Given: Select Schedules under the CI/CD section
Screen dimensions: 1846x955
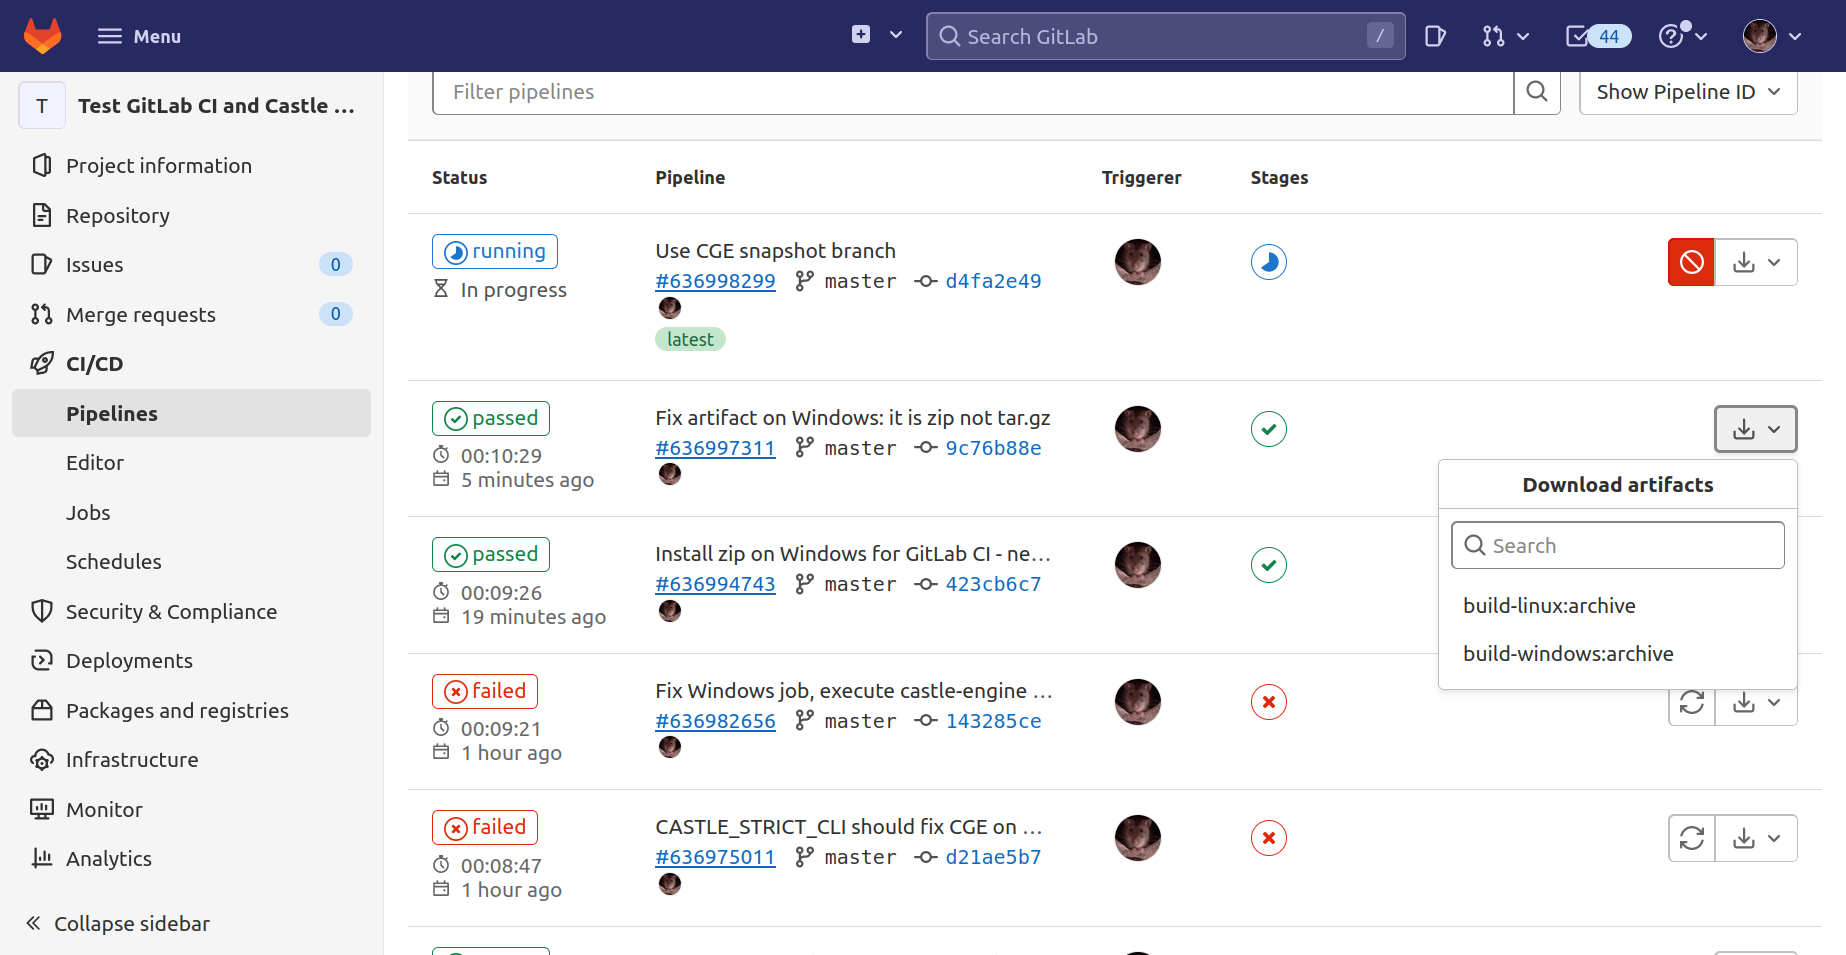Looking at the screenshot, I should (x=113, y=561).
